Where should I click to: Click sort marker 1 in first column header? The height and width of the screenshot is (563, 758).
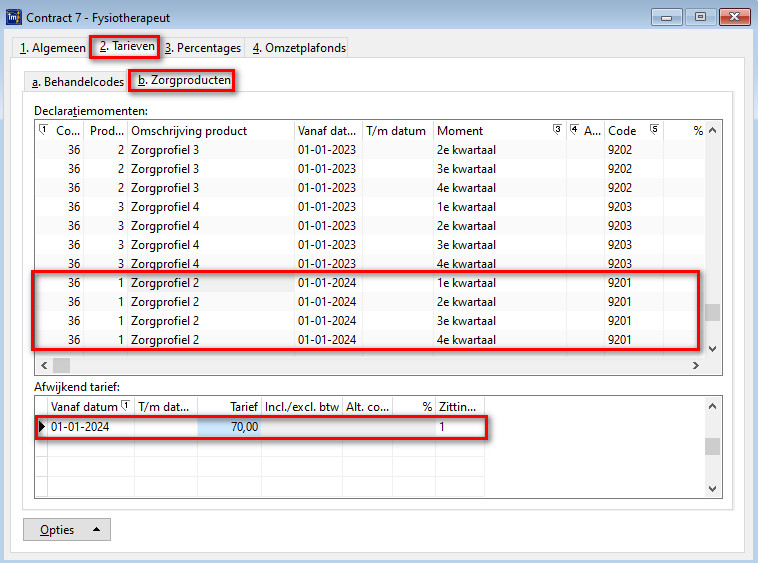point(42,130)
